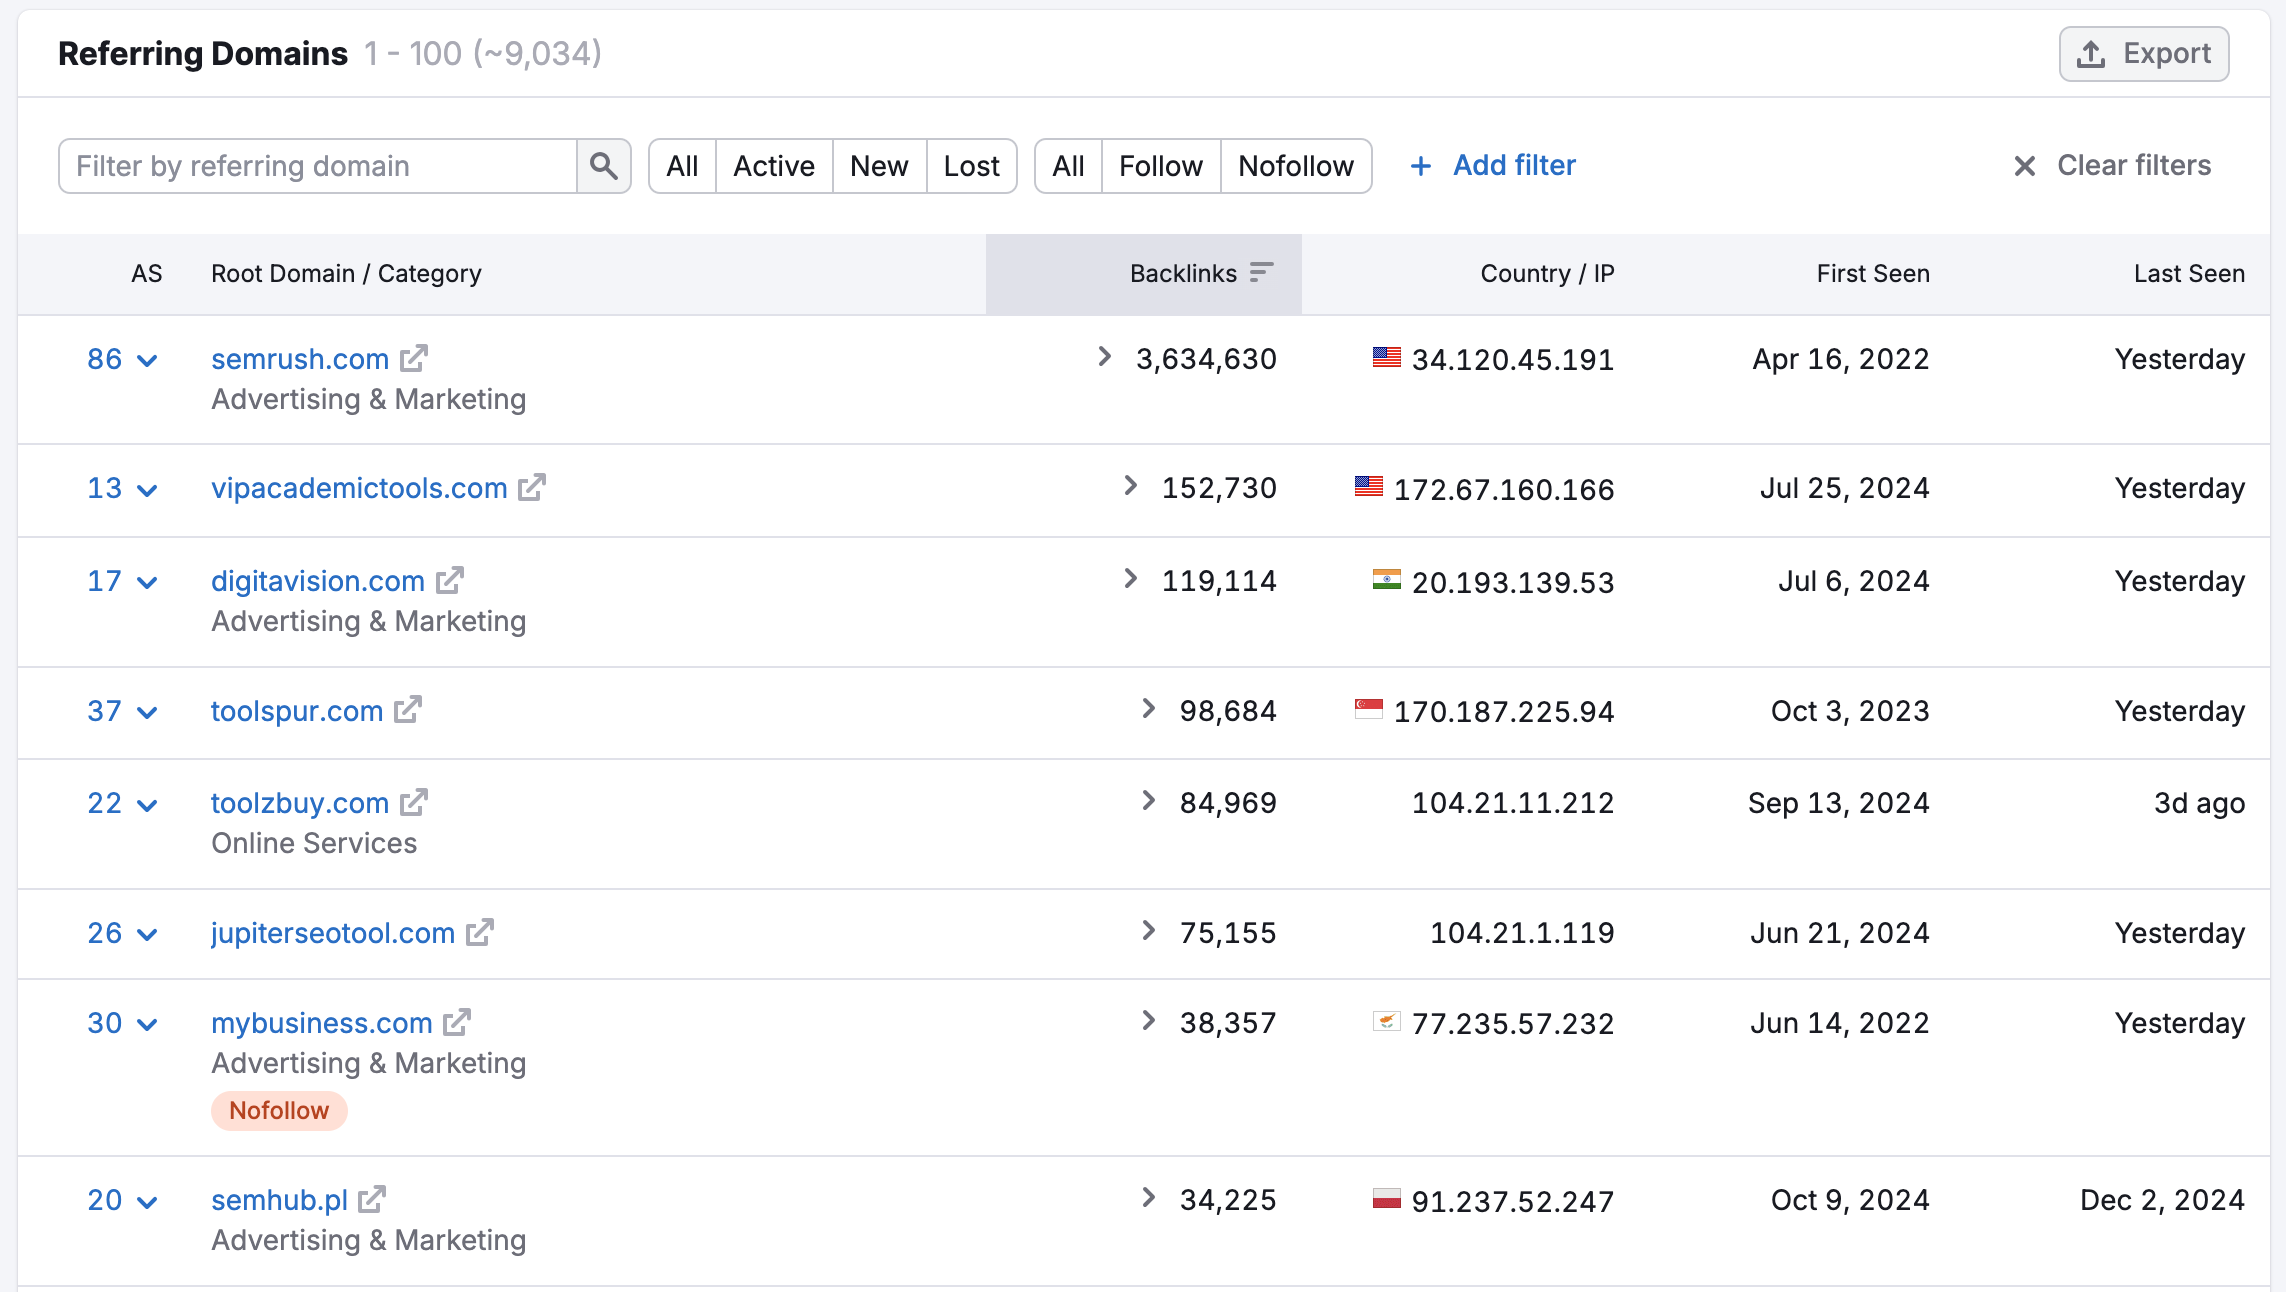Image resolution: width=2286 pixels, height=1292 pixels.
Task: Select the Active backlinks filter
Action: pyautogui.click(x=774, y=165)
